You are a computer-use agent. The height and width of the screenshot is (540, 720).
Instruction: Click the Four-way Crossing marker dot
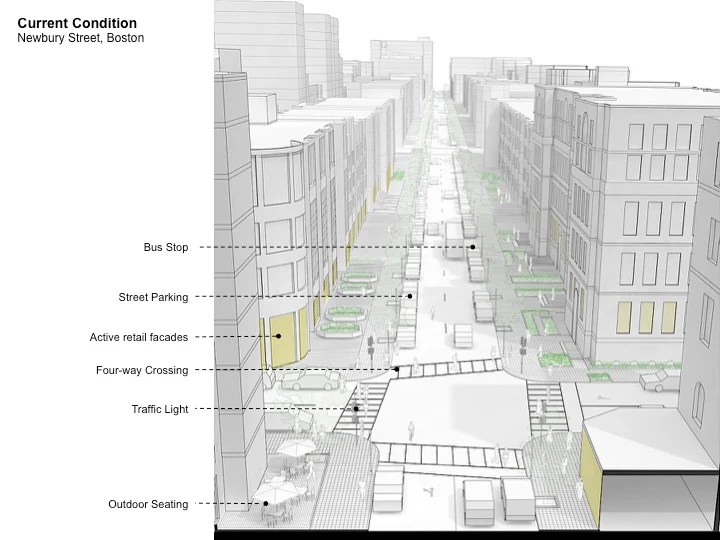pyautogui.click(x=397, y=370)
